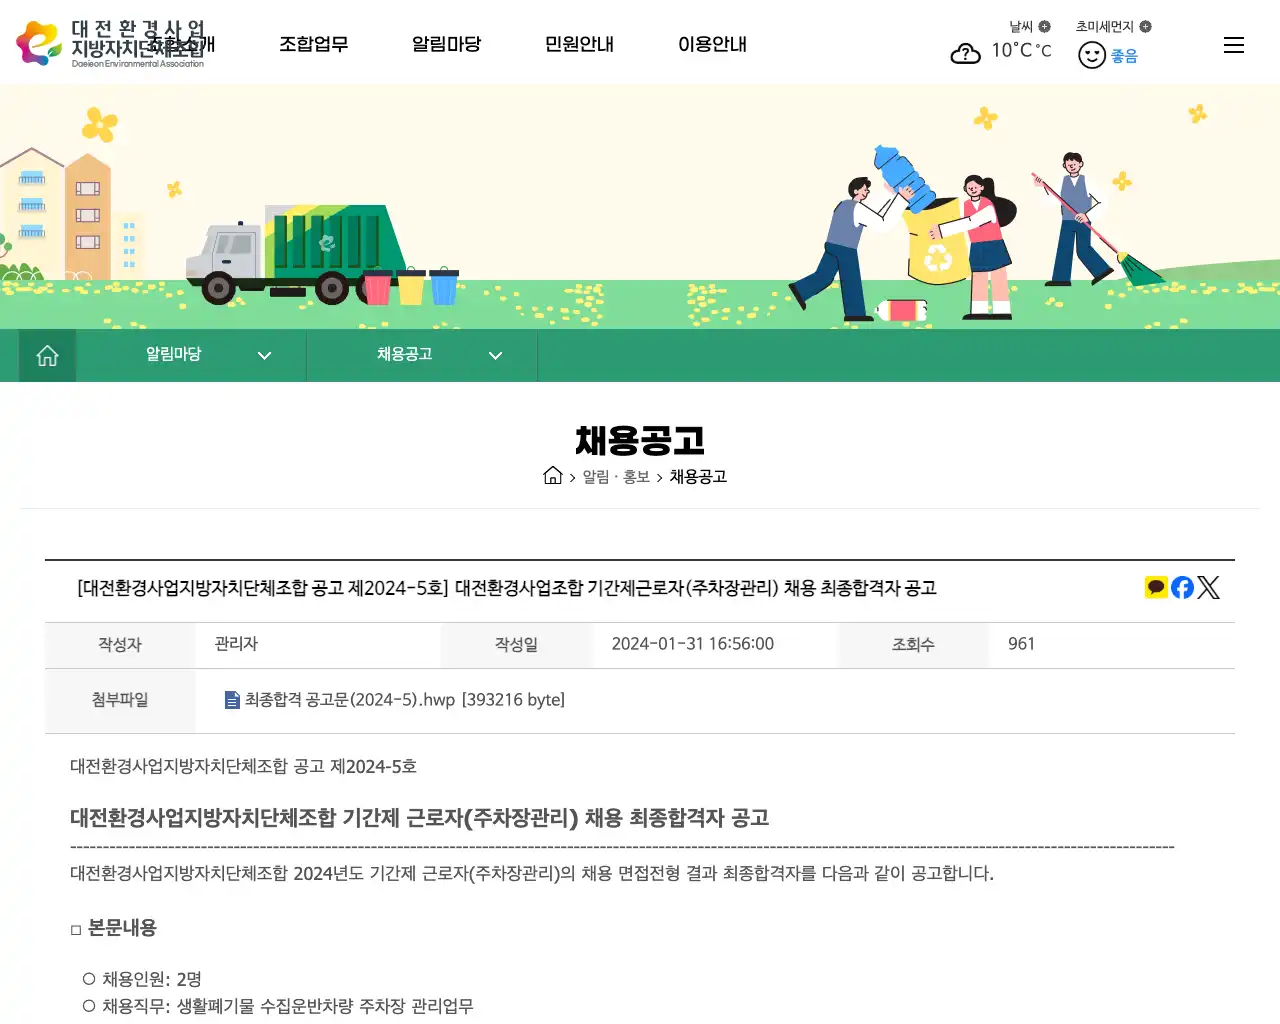1280x1024 pixels.
Task: Share the post on X (Twitter)
Action: pos(1208,587)
